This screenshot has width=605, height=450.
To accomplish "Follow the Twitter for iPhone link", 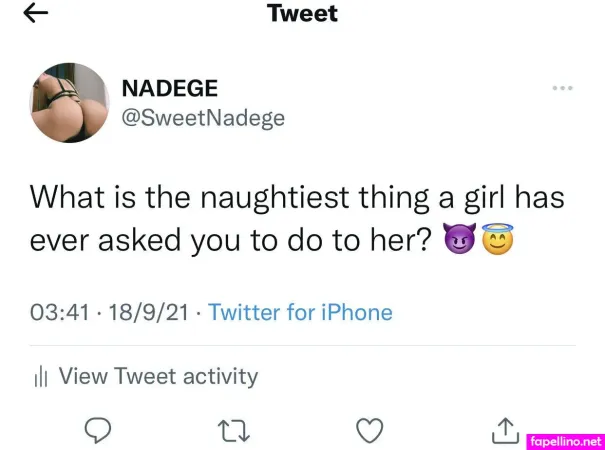I will click(300, 312).
